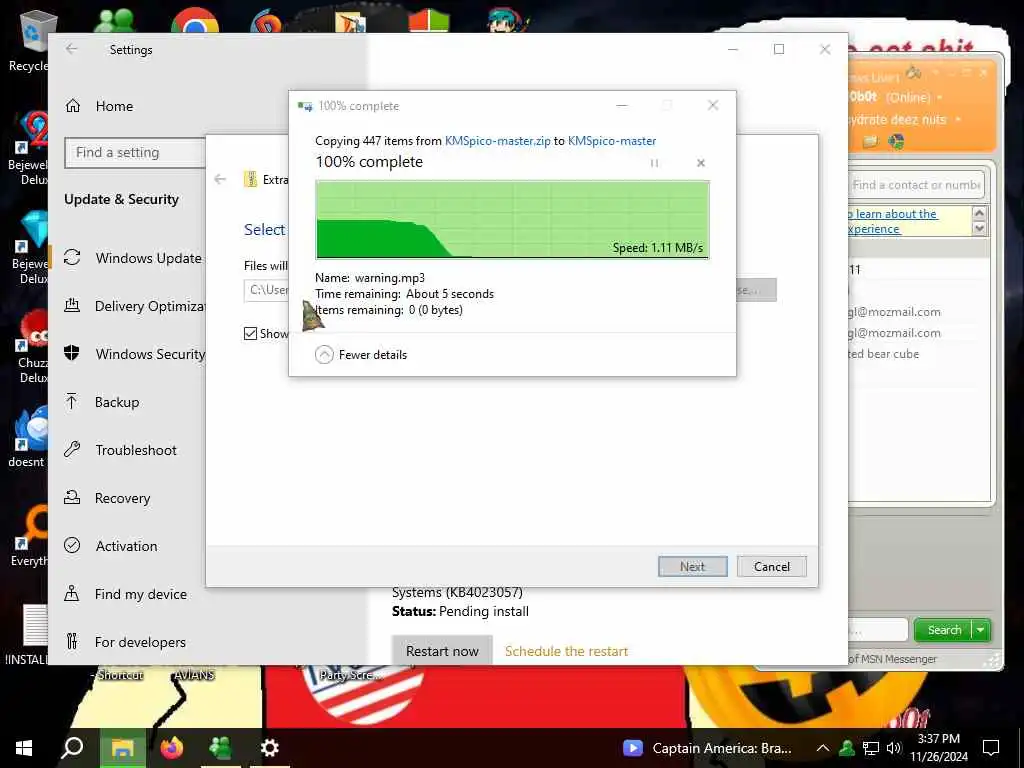This screenshot has width=1024, height=768.
Task: Select Delivery Optimization in the Settings sidebar
Action: pos(134,306)
